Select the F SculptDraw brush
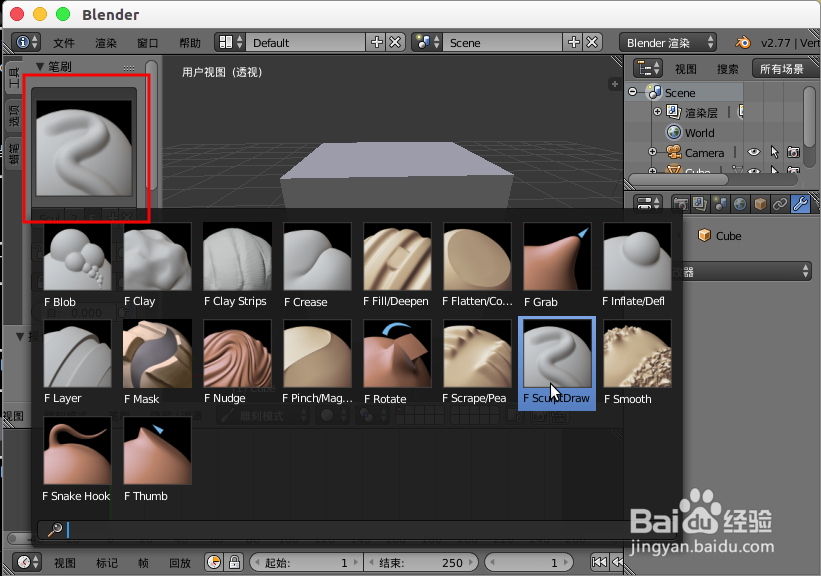The height and width of the screenshot is (576, 821). tap(557, 362)
